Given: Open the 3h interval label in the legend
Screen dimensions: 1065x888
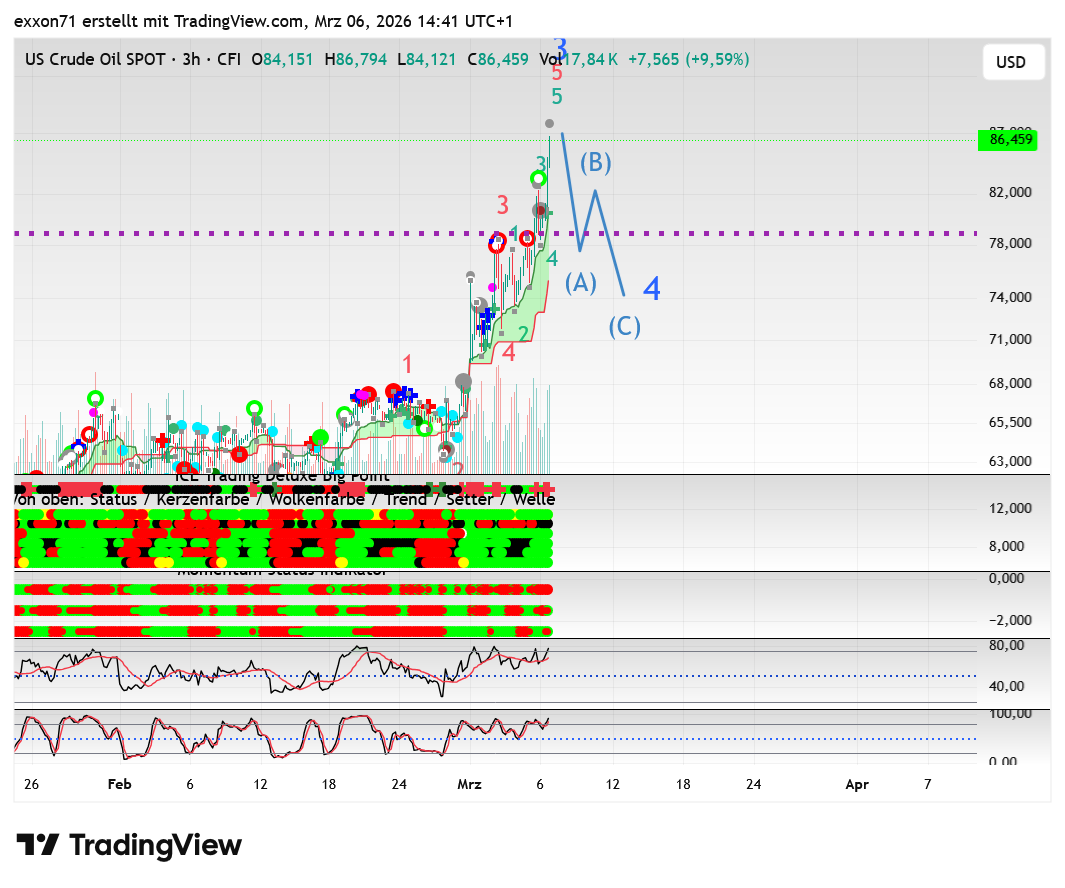Looking at the screenshot, I should (x=188, y=60).
